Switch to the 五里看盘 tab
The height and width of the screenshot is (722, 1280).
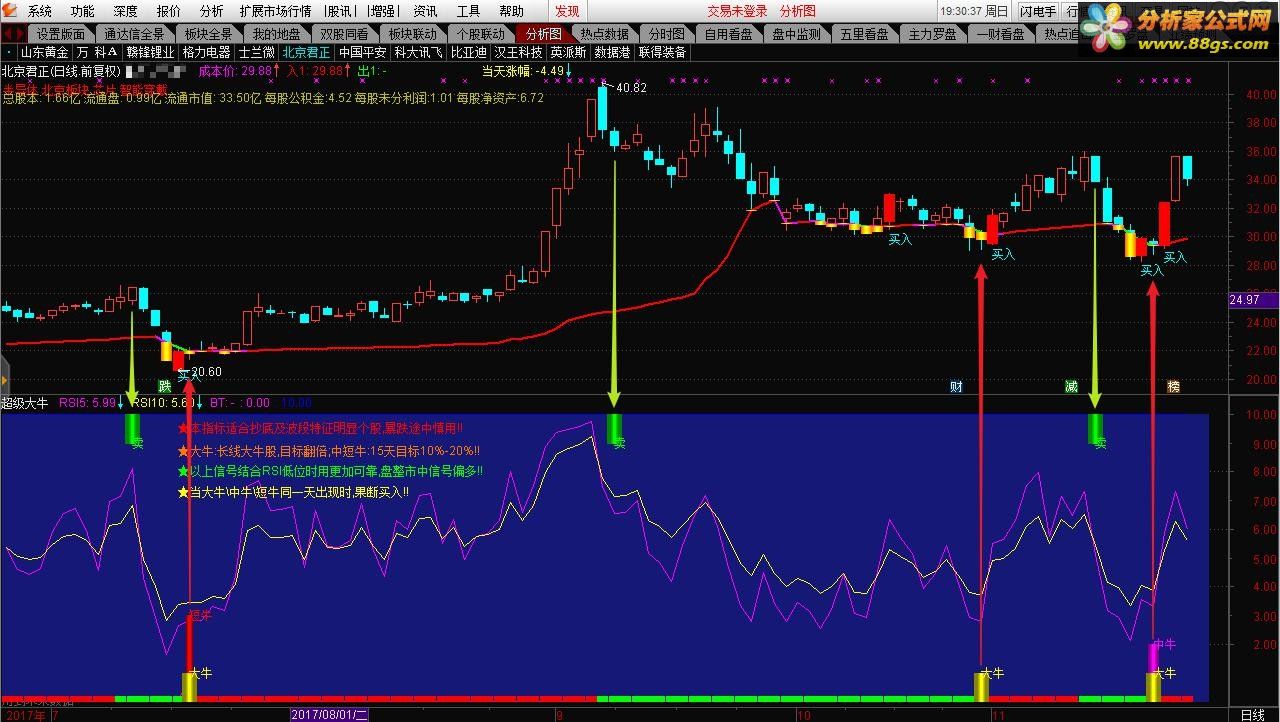click(x=865, y=34)
